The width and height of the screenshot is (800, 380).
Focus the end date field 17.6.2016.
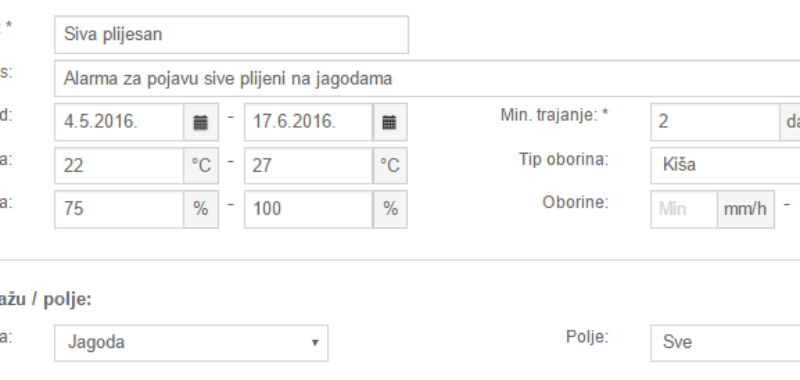(x=309, y=122)
